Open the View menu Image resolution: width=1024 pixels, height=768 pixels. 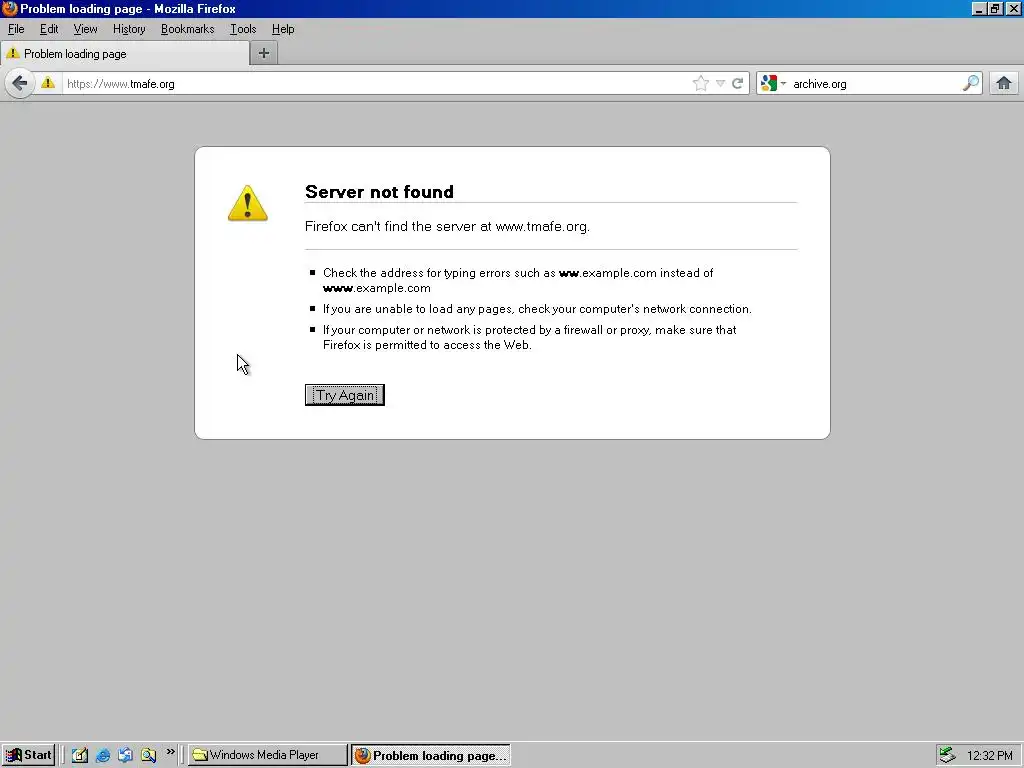(86, 29)
